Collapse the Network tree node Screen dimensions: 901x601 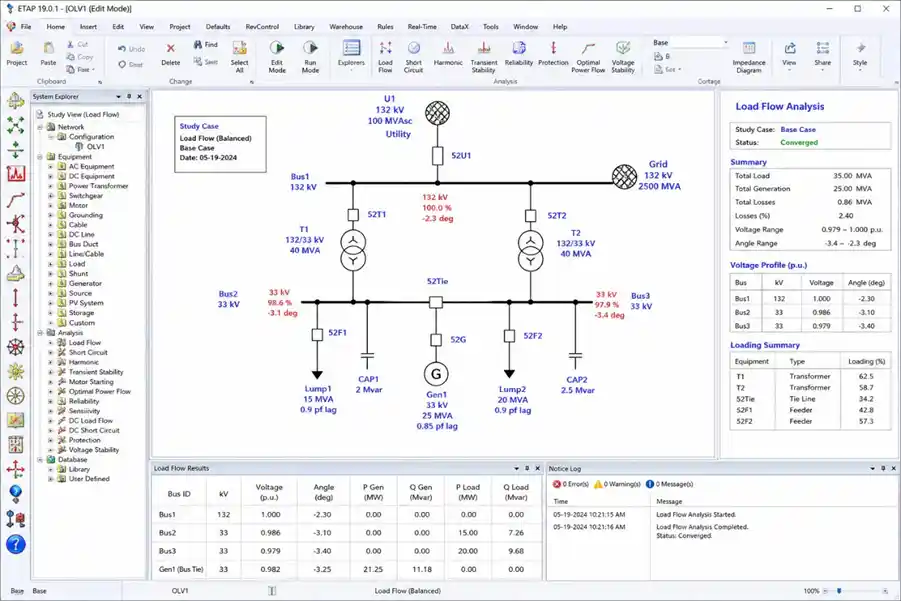40,127
